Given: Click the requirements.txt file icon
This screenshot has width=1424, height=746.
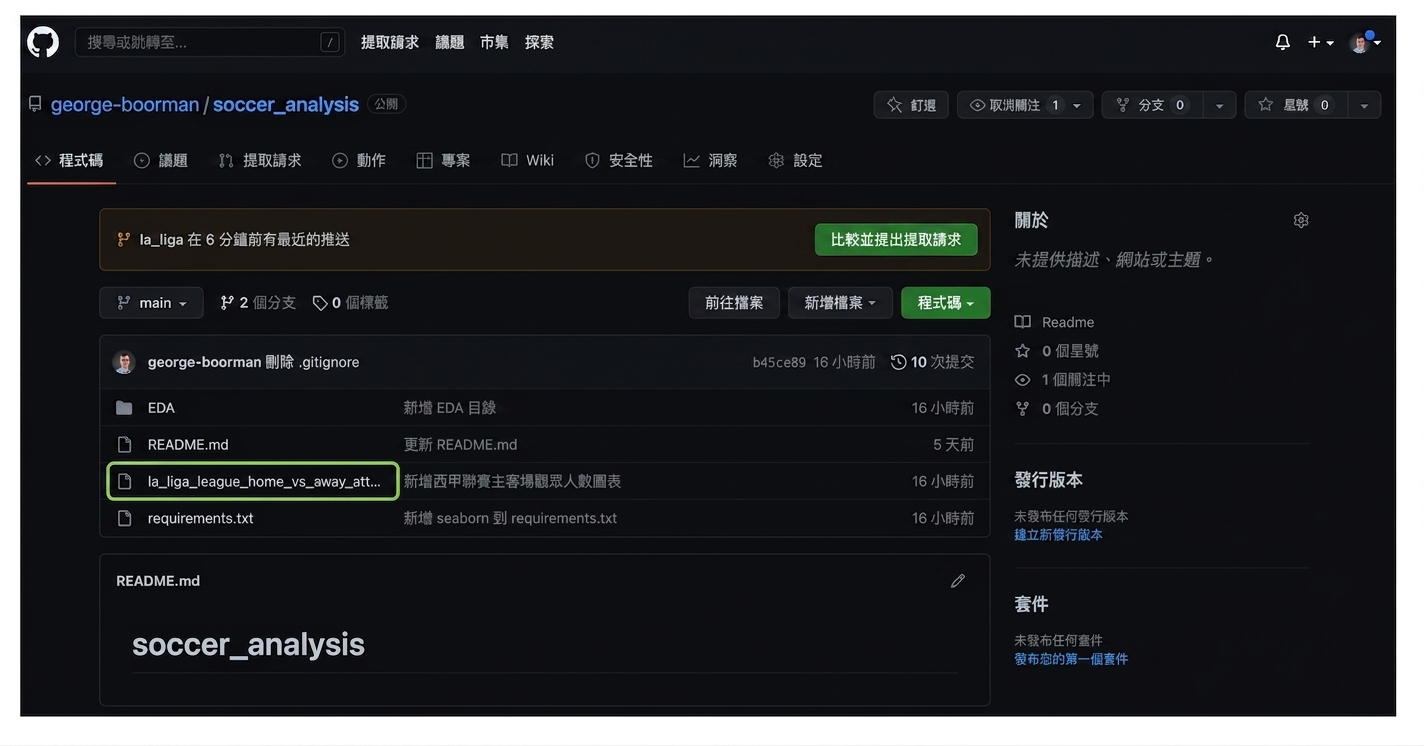Looking at the screenshot, I should coord(124,518).
